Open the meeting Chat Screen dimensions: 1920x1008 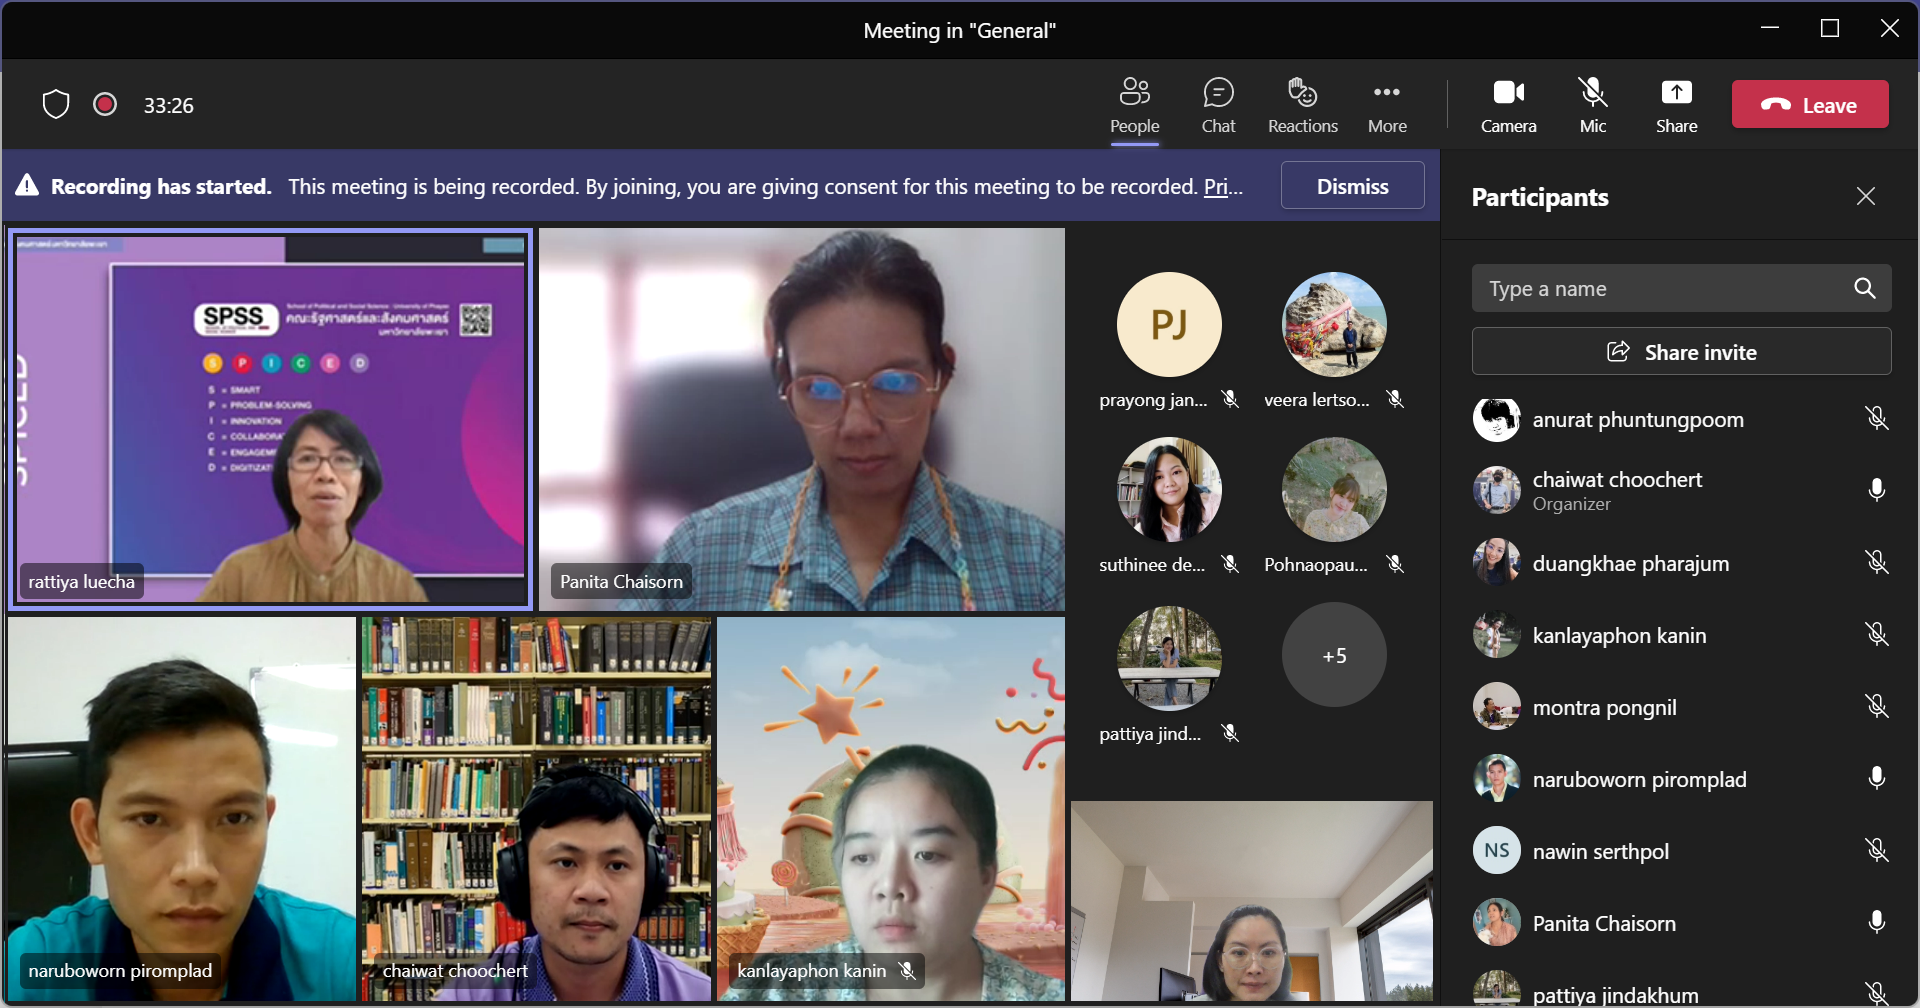point(1218,105)
